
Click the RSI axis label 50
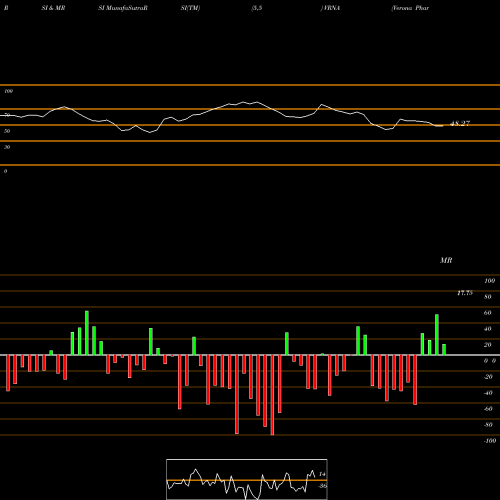7,131
